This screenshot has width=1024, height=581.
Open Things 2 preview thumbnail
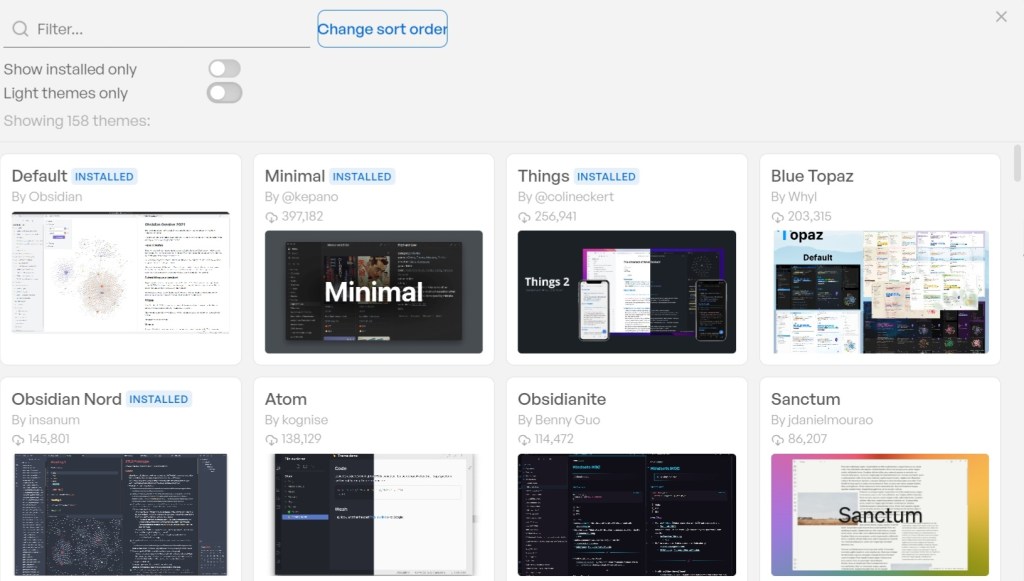pos(626,292)
